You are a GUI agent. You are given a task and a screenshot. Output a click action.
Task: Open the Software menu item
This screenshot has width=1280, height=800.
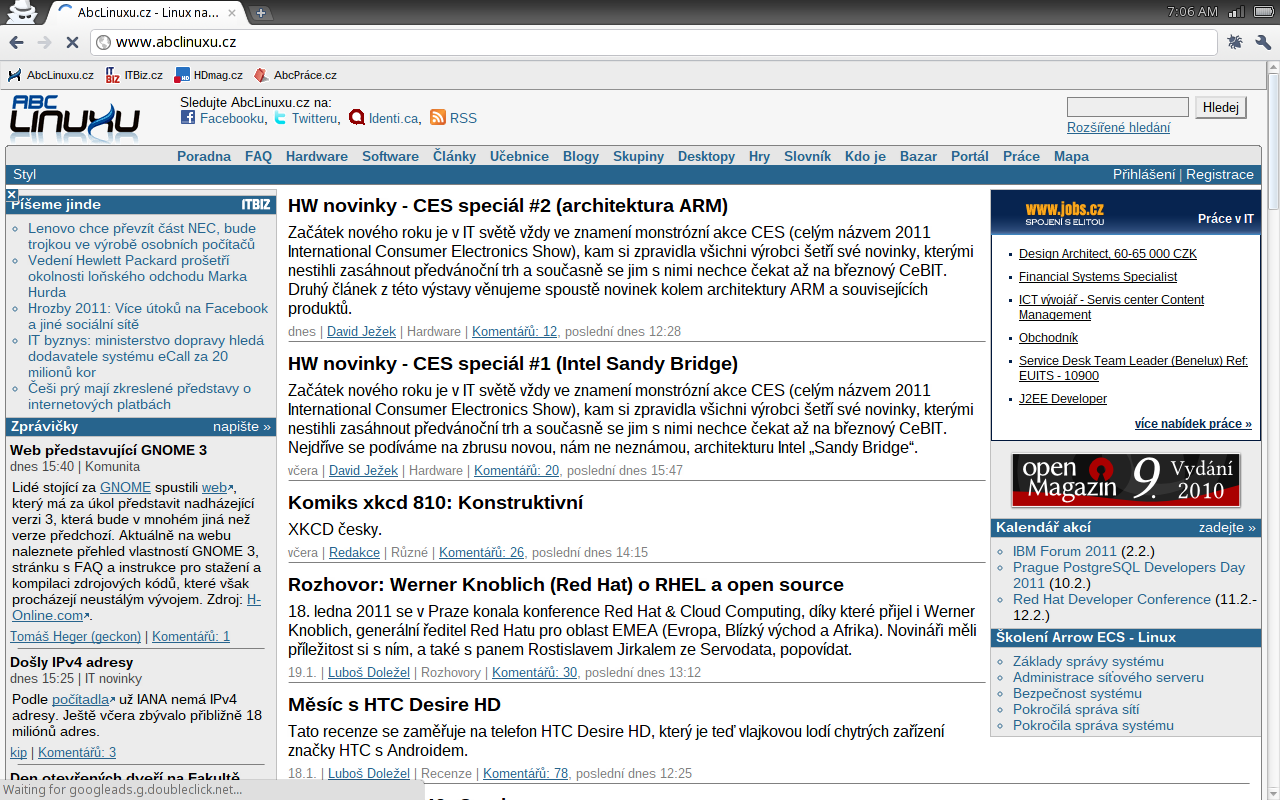coord(390,156)
